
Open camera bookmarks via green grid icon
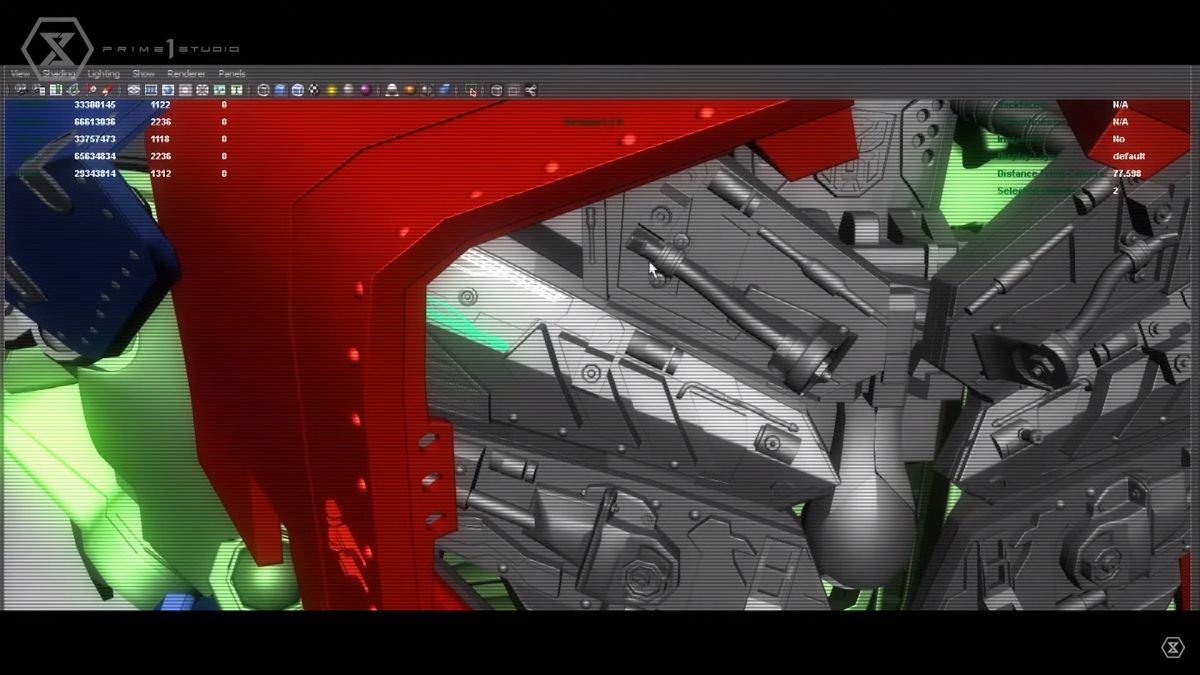coord(56,90)
